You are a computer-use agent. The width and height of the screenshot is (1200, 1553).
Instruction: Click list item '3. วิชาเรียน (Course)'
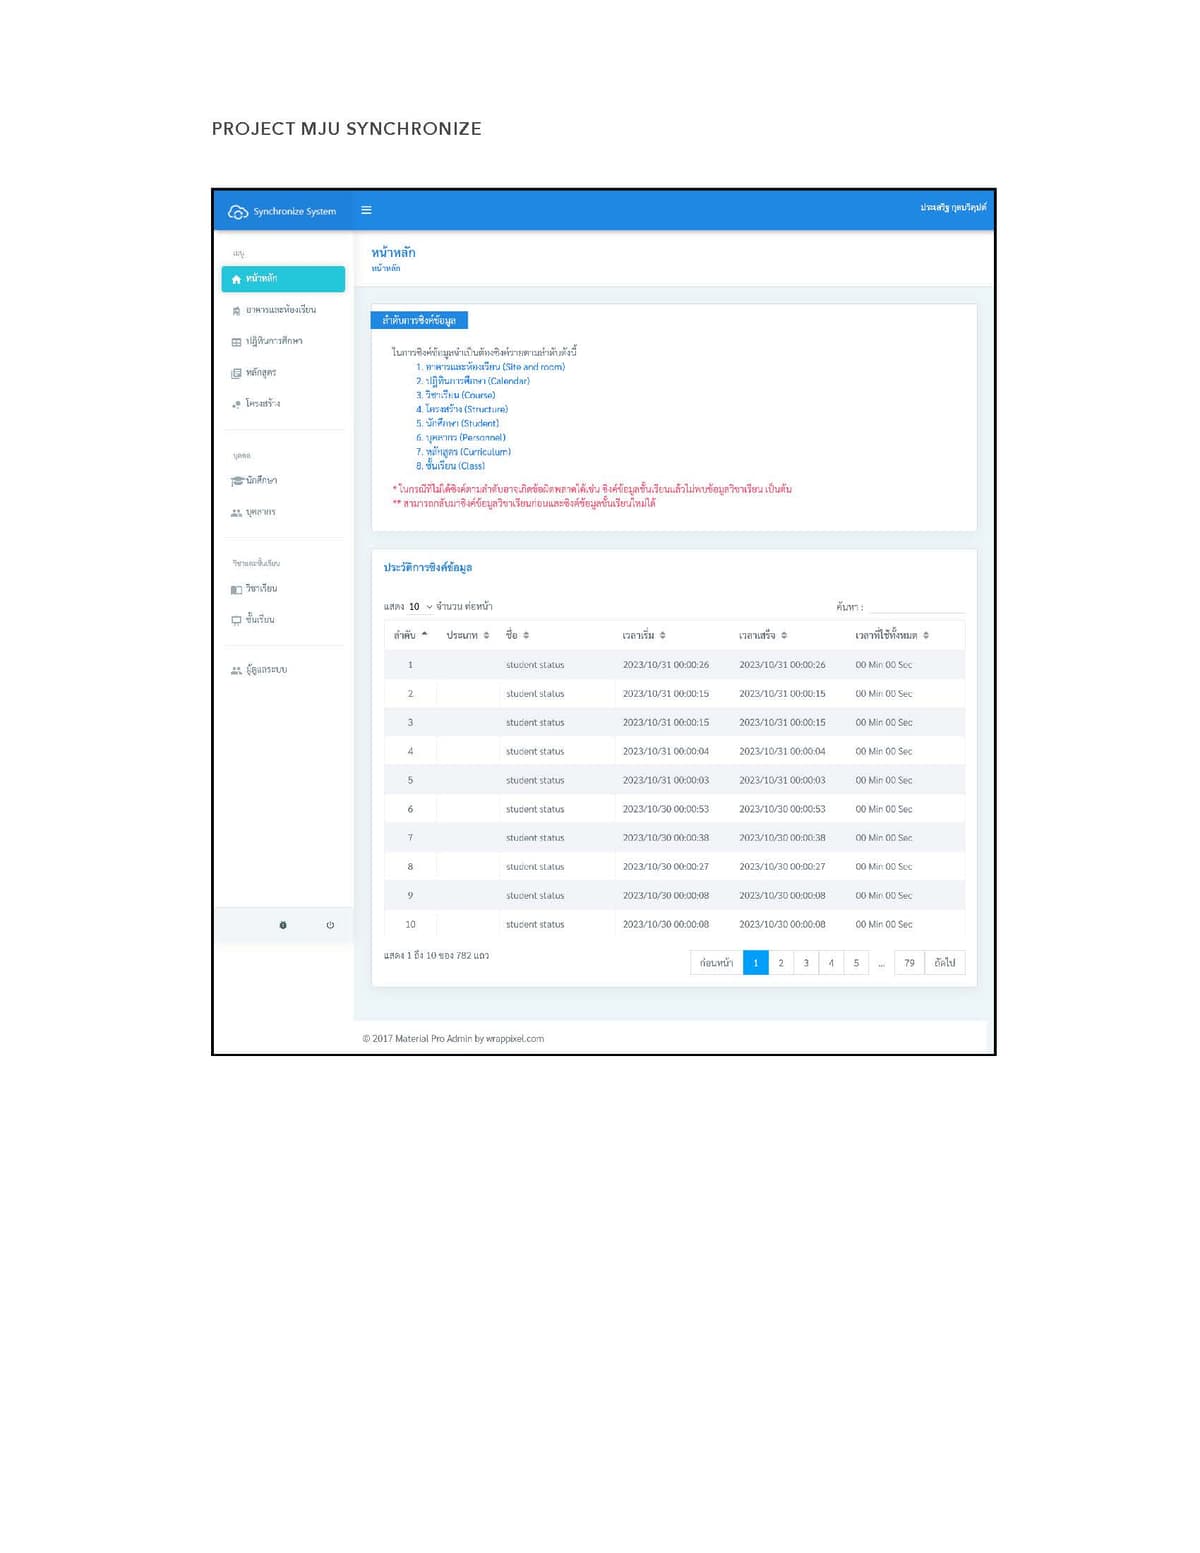click(456, 395)
